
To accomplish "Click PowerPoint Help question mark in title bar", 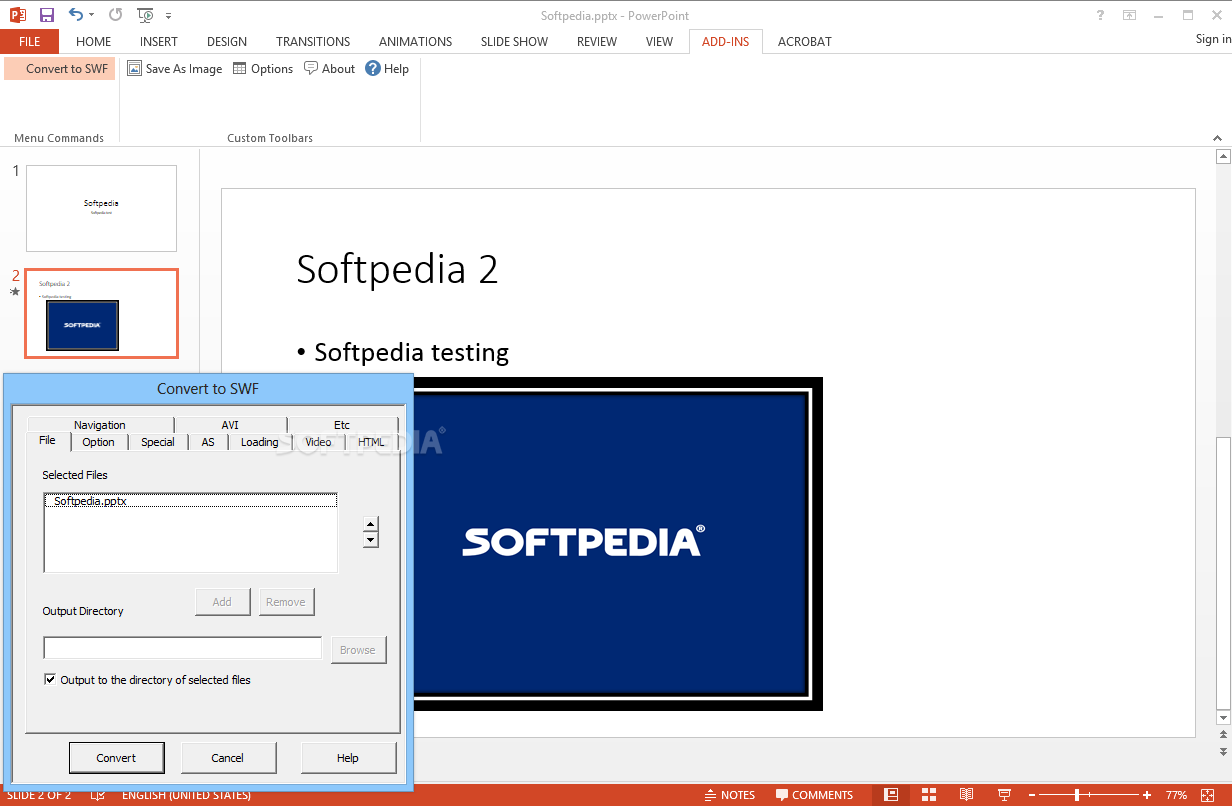I will (x=1100, y=15).
